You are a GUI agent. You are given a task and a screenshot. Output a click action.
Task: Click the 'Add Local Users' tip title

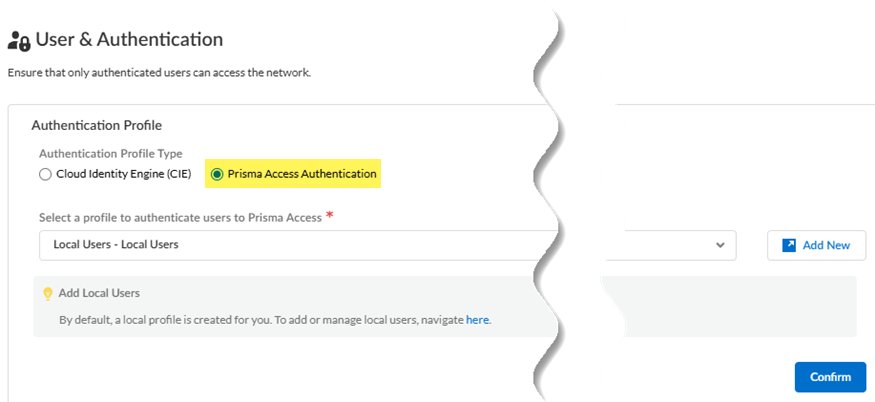[x=99, y=293]
